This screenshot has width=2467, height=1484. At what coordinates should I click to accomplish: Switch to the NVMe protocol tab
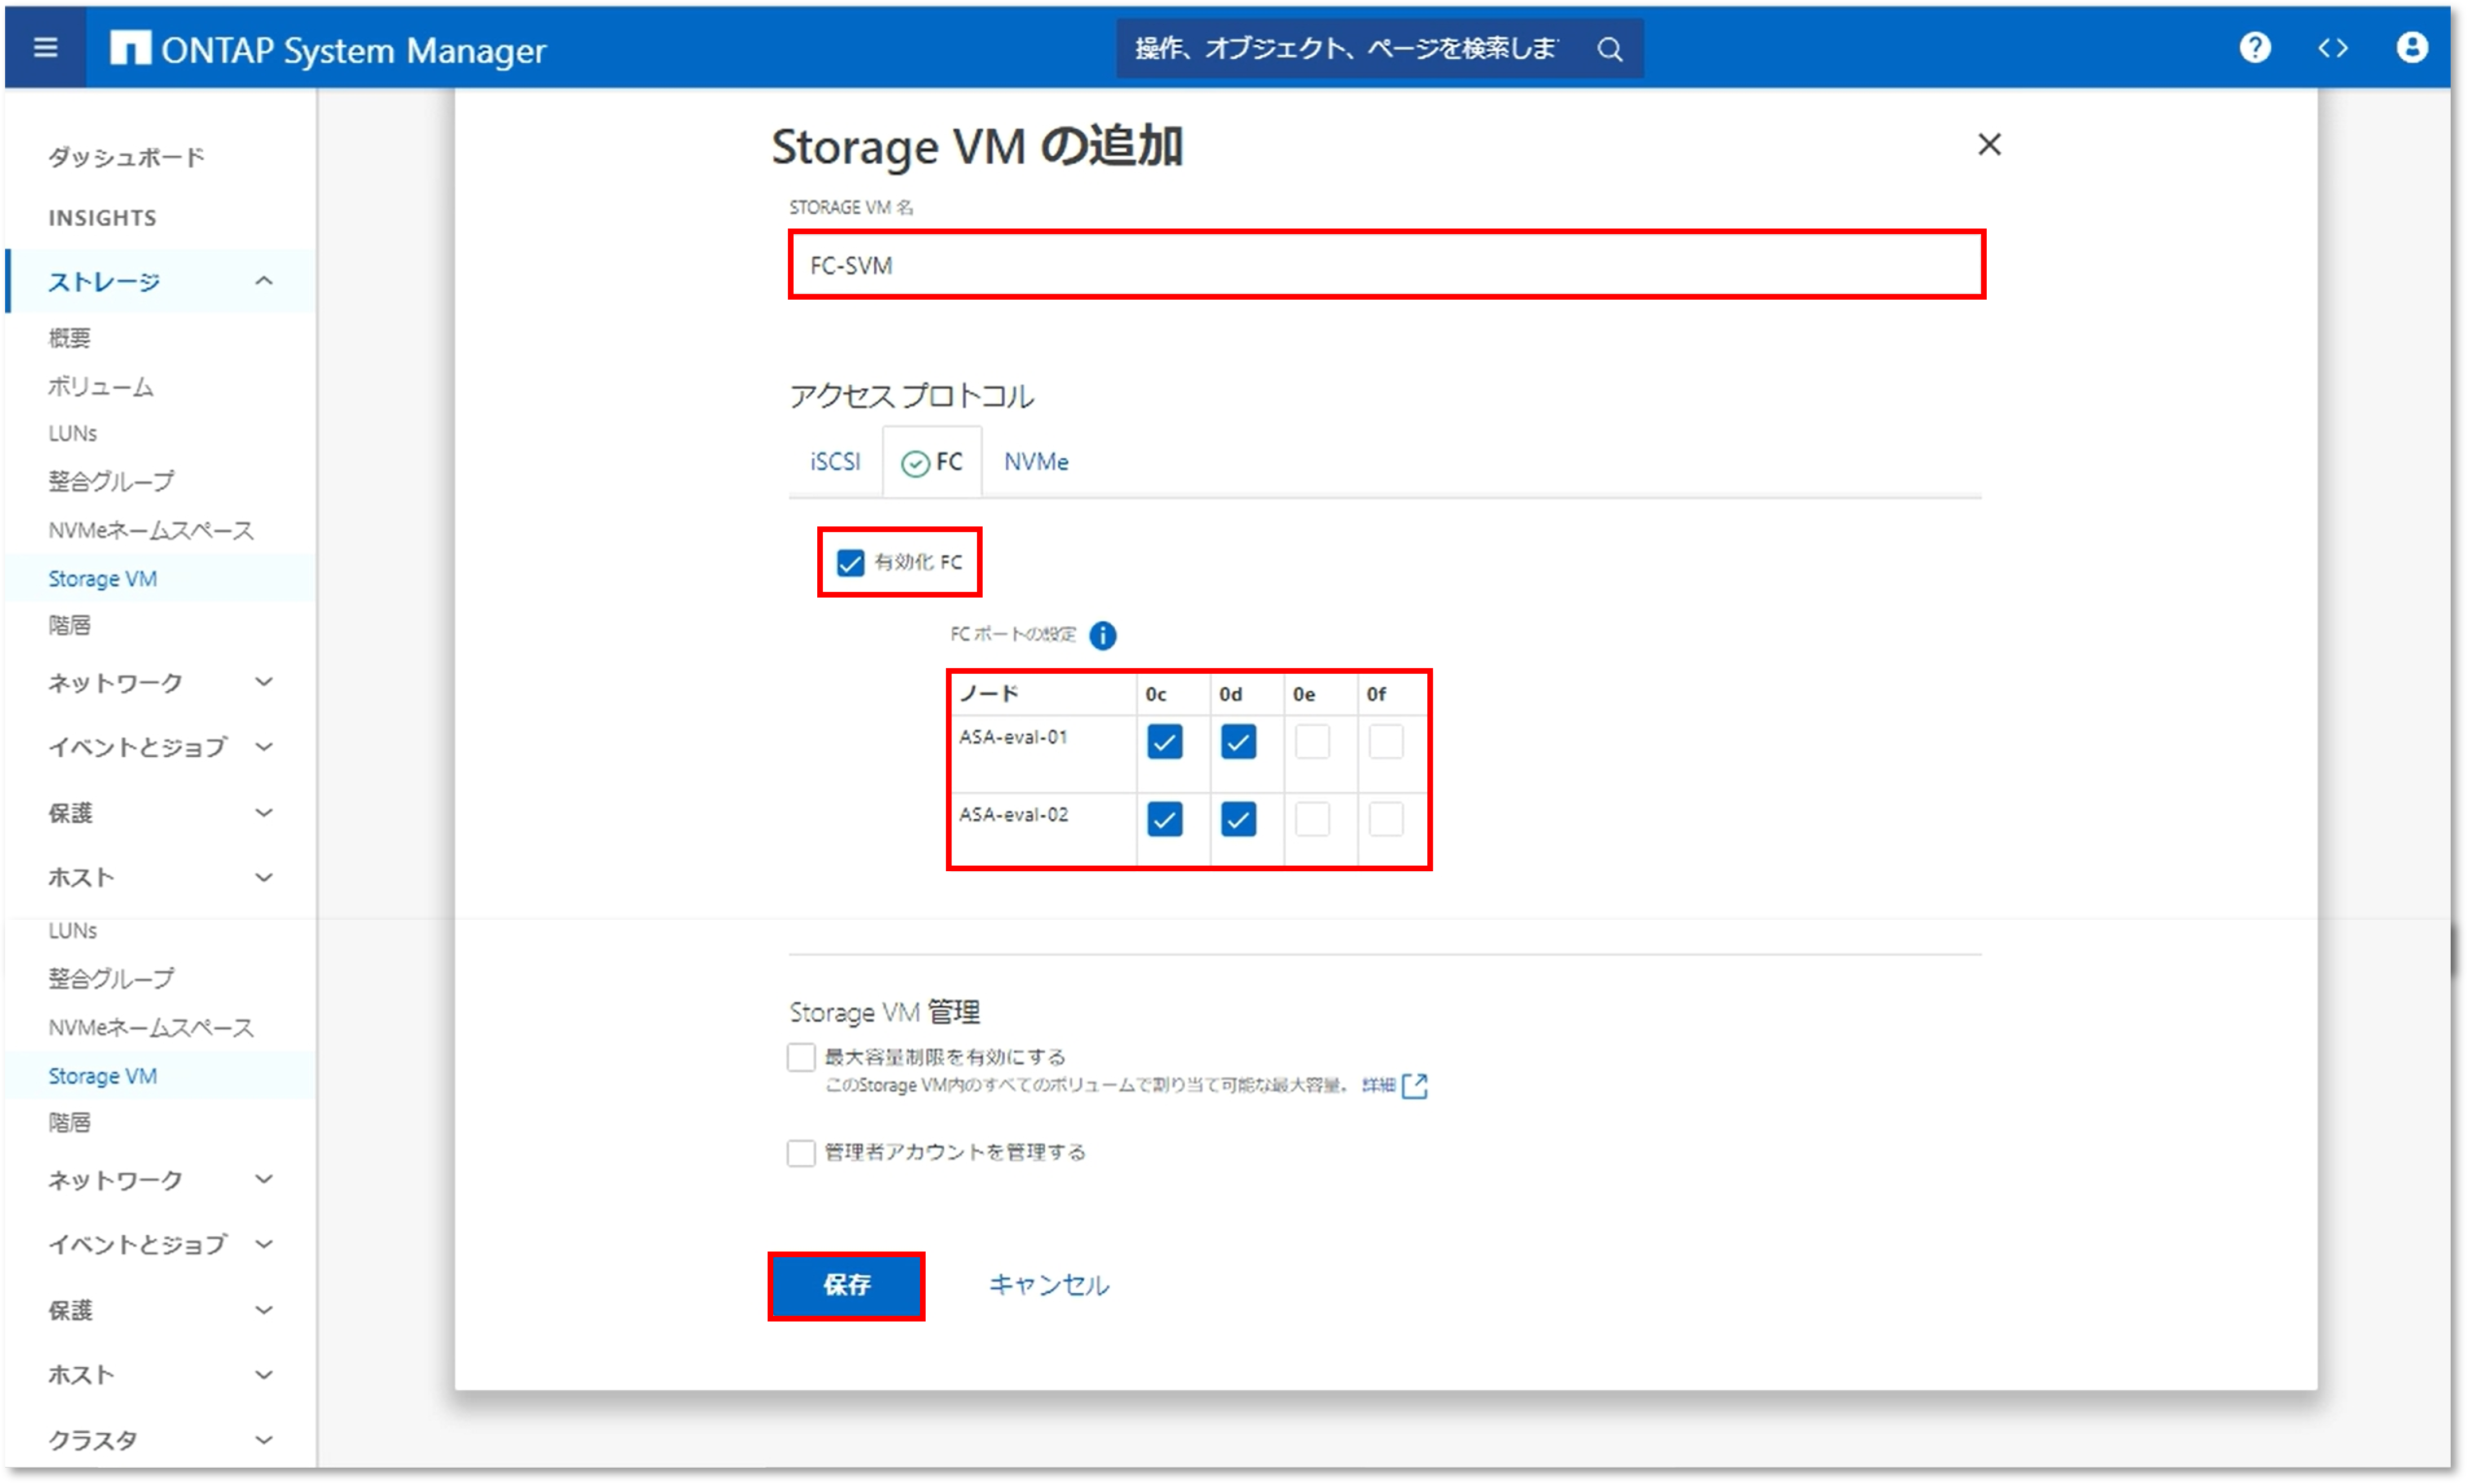[1035, 462]
